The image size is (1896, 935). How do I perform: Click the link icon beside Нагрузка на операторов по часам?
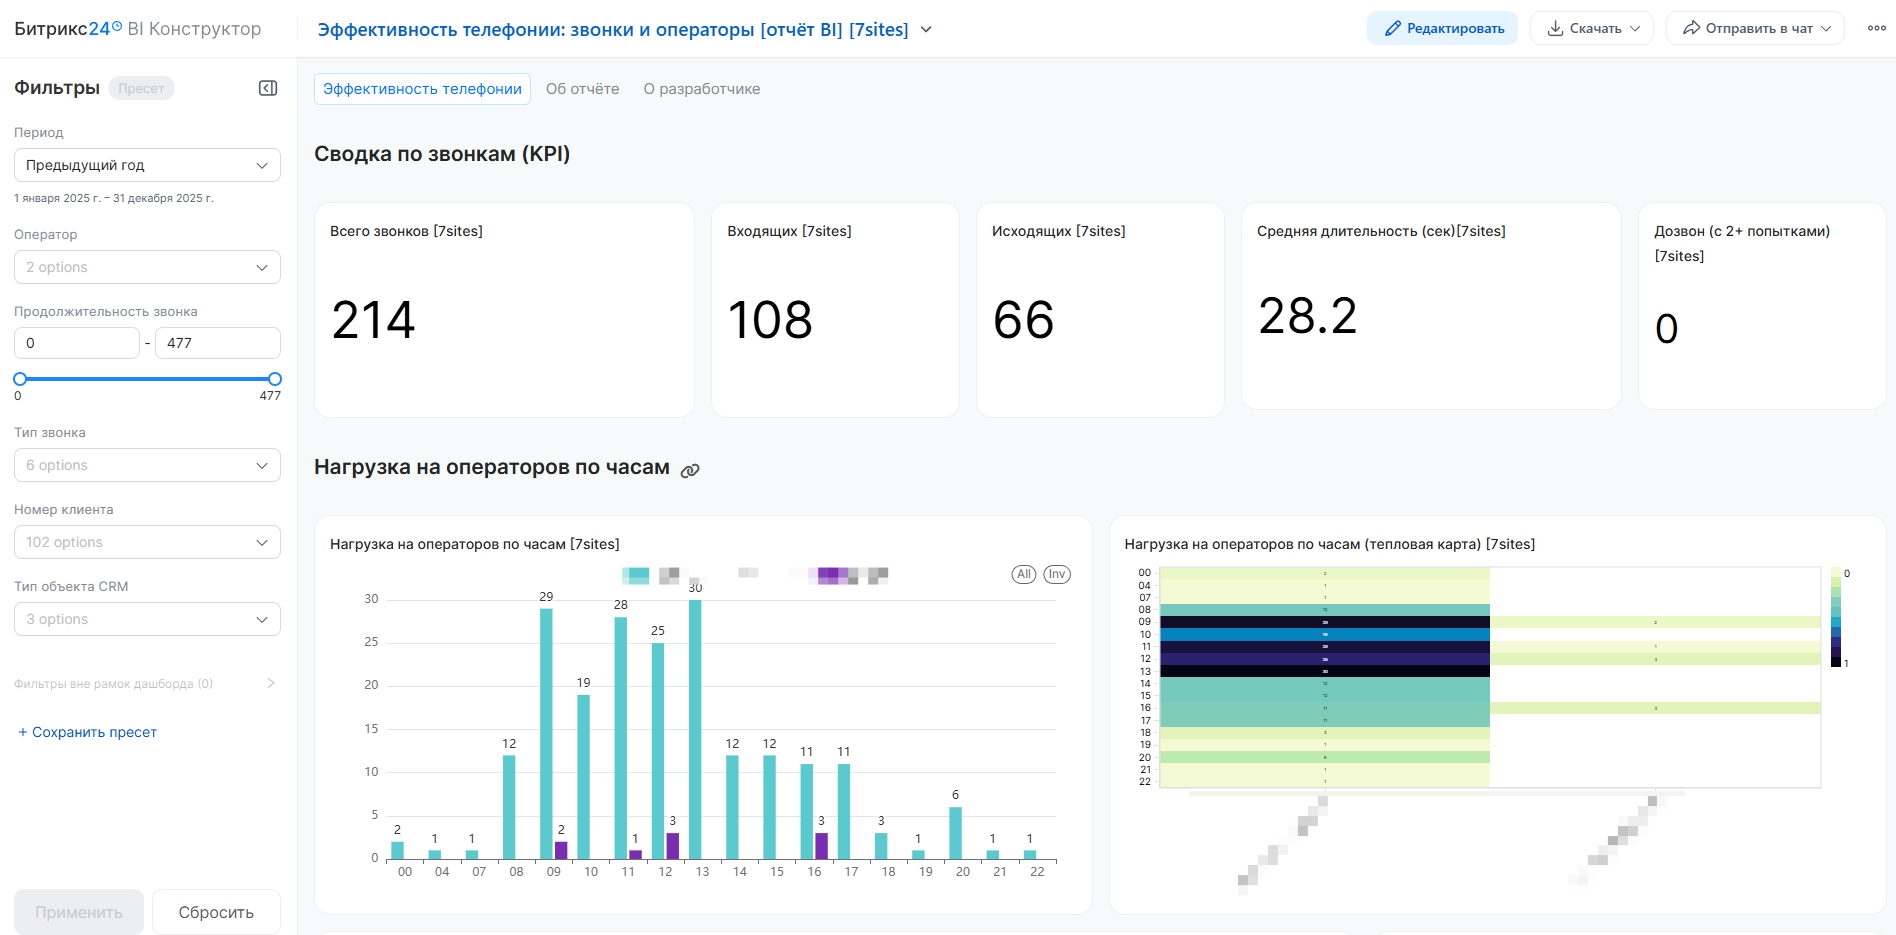690,471
